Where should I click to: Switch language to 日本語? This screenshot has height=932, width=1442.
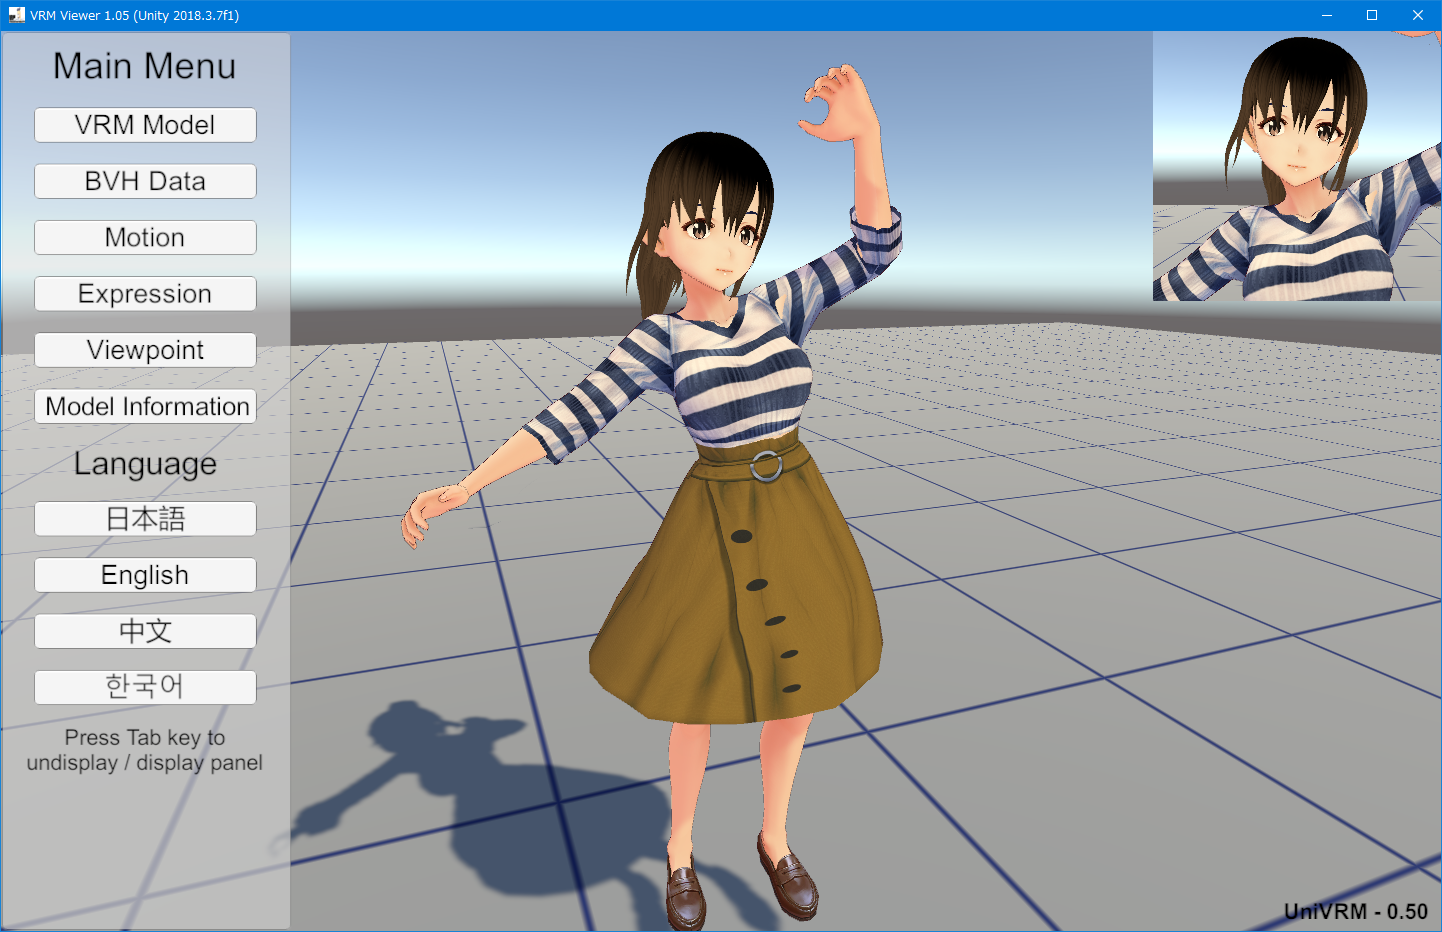click(145, 519)
